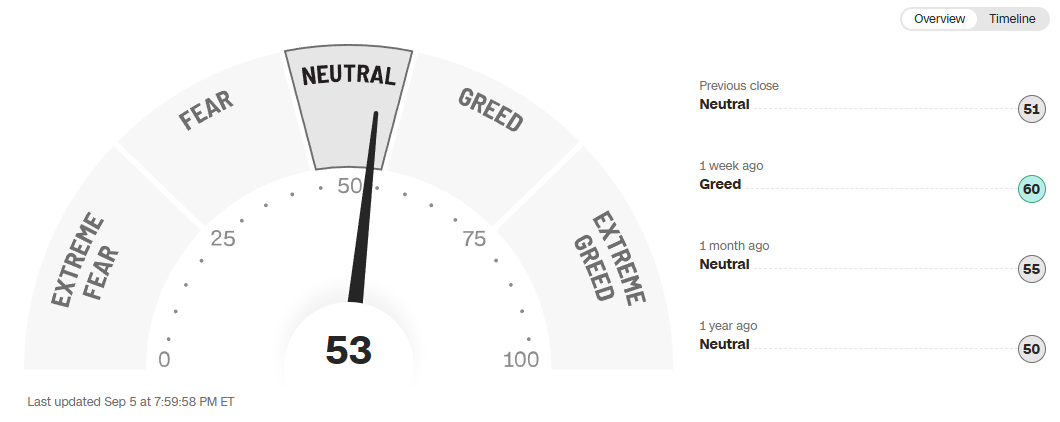Image resolution: width=1060 pixels, height=422 pixels.
Task: Switch to the Timeline view
Action: coord(1012,19)
